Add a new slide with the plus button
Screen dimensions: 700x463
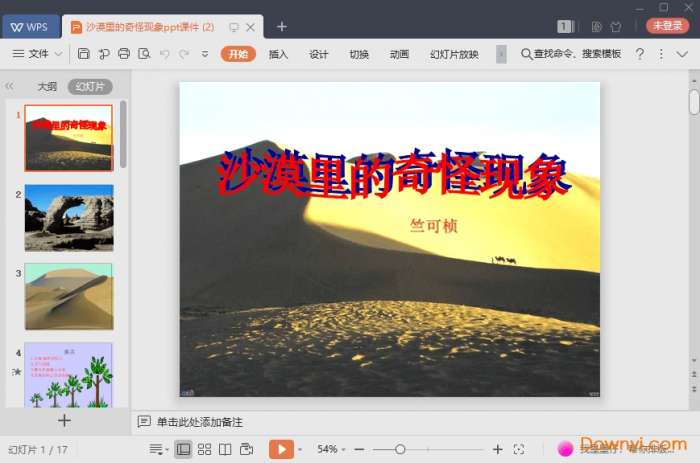pyautogui.click(x=64, y=420)
